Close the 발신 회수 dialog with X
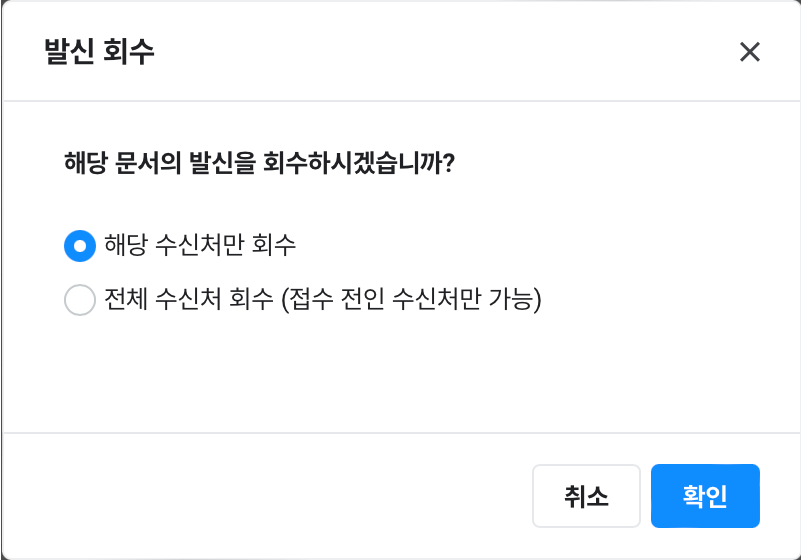The height and width of the screenshot is (560, 802). coord(749,52)
